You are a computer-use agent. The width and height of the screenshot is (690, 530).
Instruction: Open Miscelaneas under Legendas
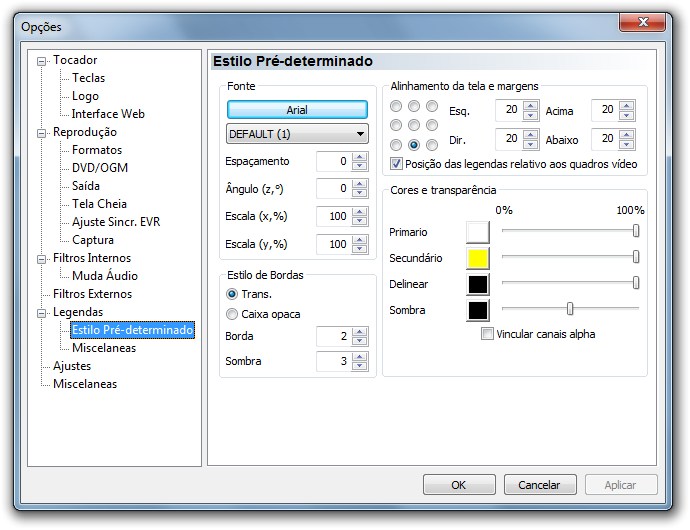tap(104, 348)
